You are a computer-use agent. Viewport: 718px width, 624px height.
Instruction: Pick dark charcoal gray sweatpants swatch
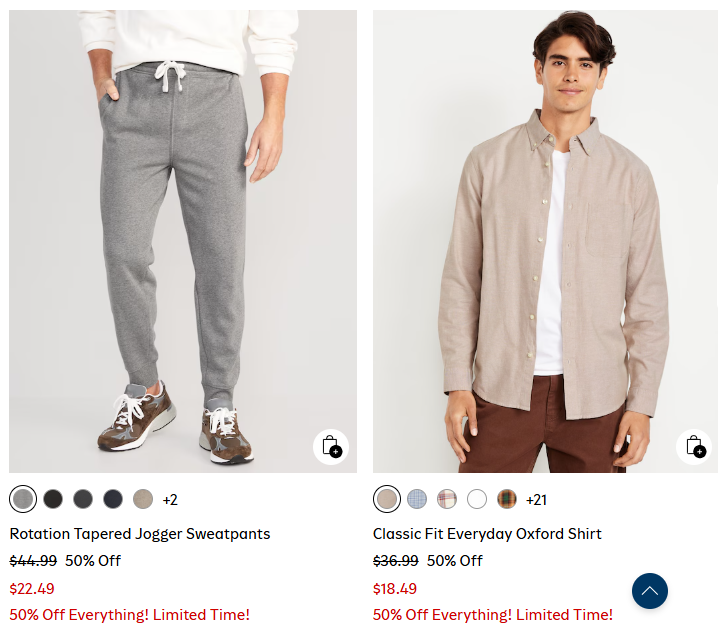point(83,499)
